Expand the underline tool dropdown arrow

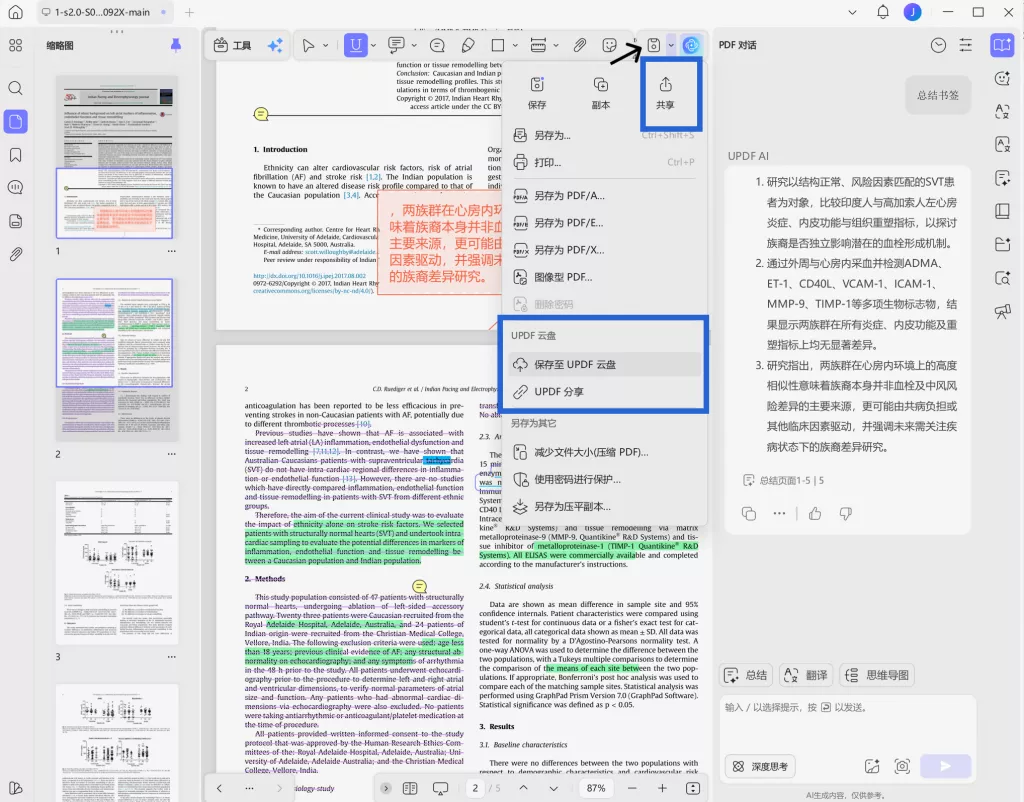click(x=374, y=45)
